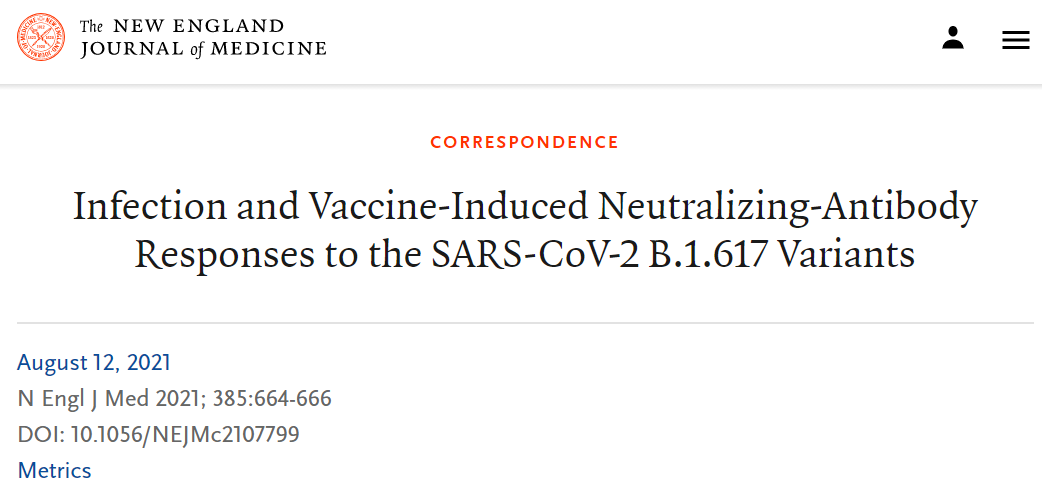
Task: Open the user account profile icon
Action: pyautogui.click(x=953, y=38)
